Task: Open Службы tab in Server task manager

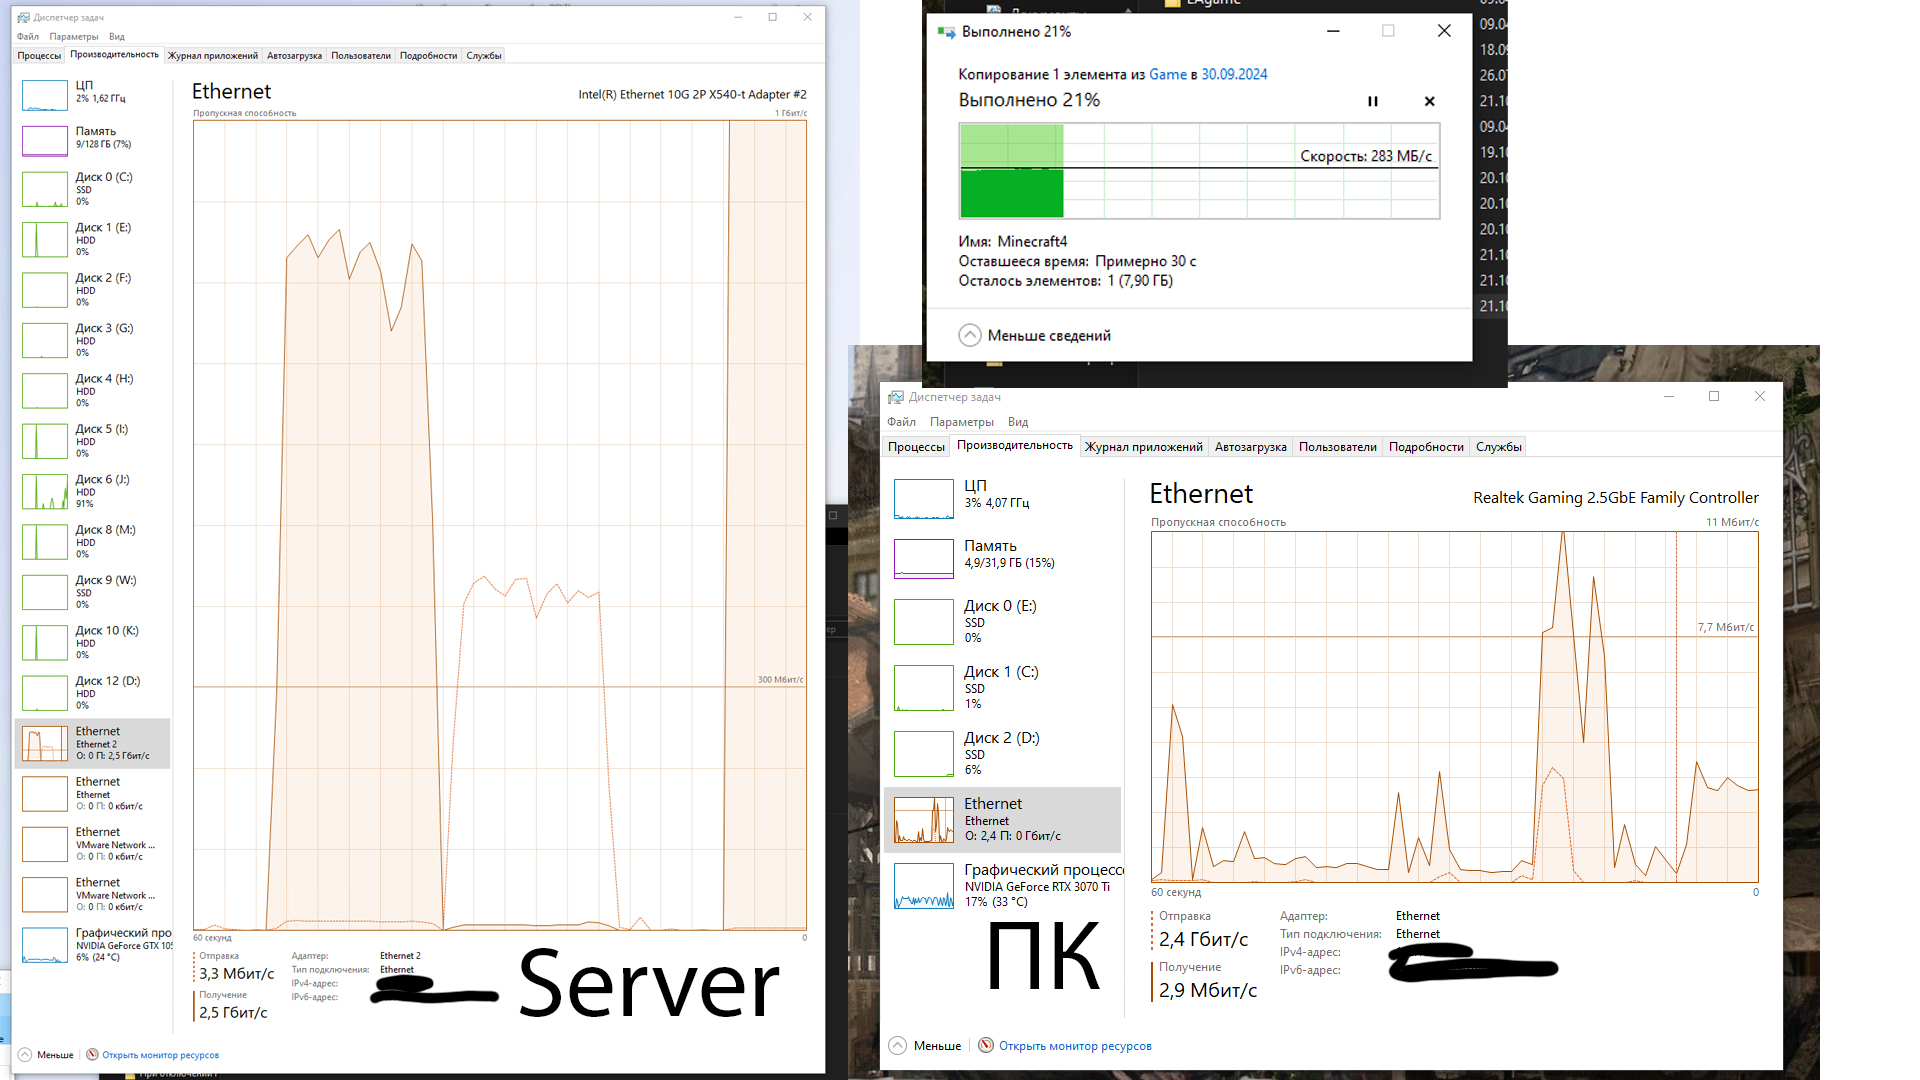Action: click(x=483, y=56)
